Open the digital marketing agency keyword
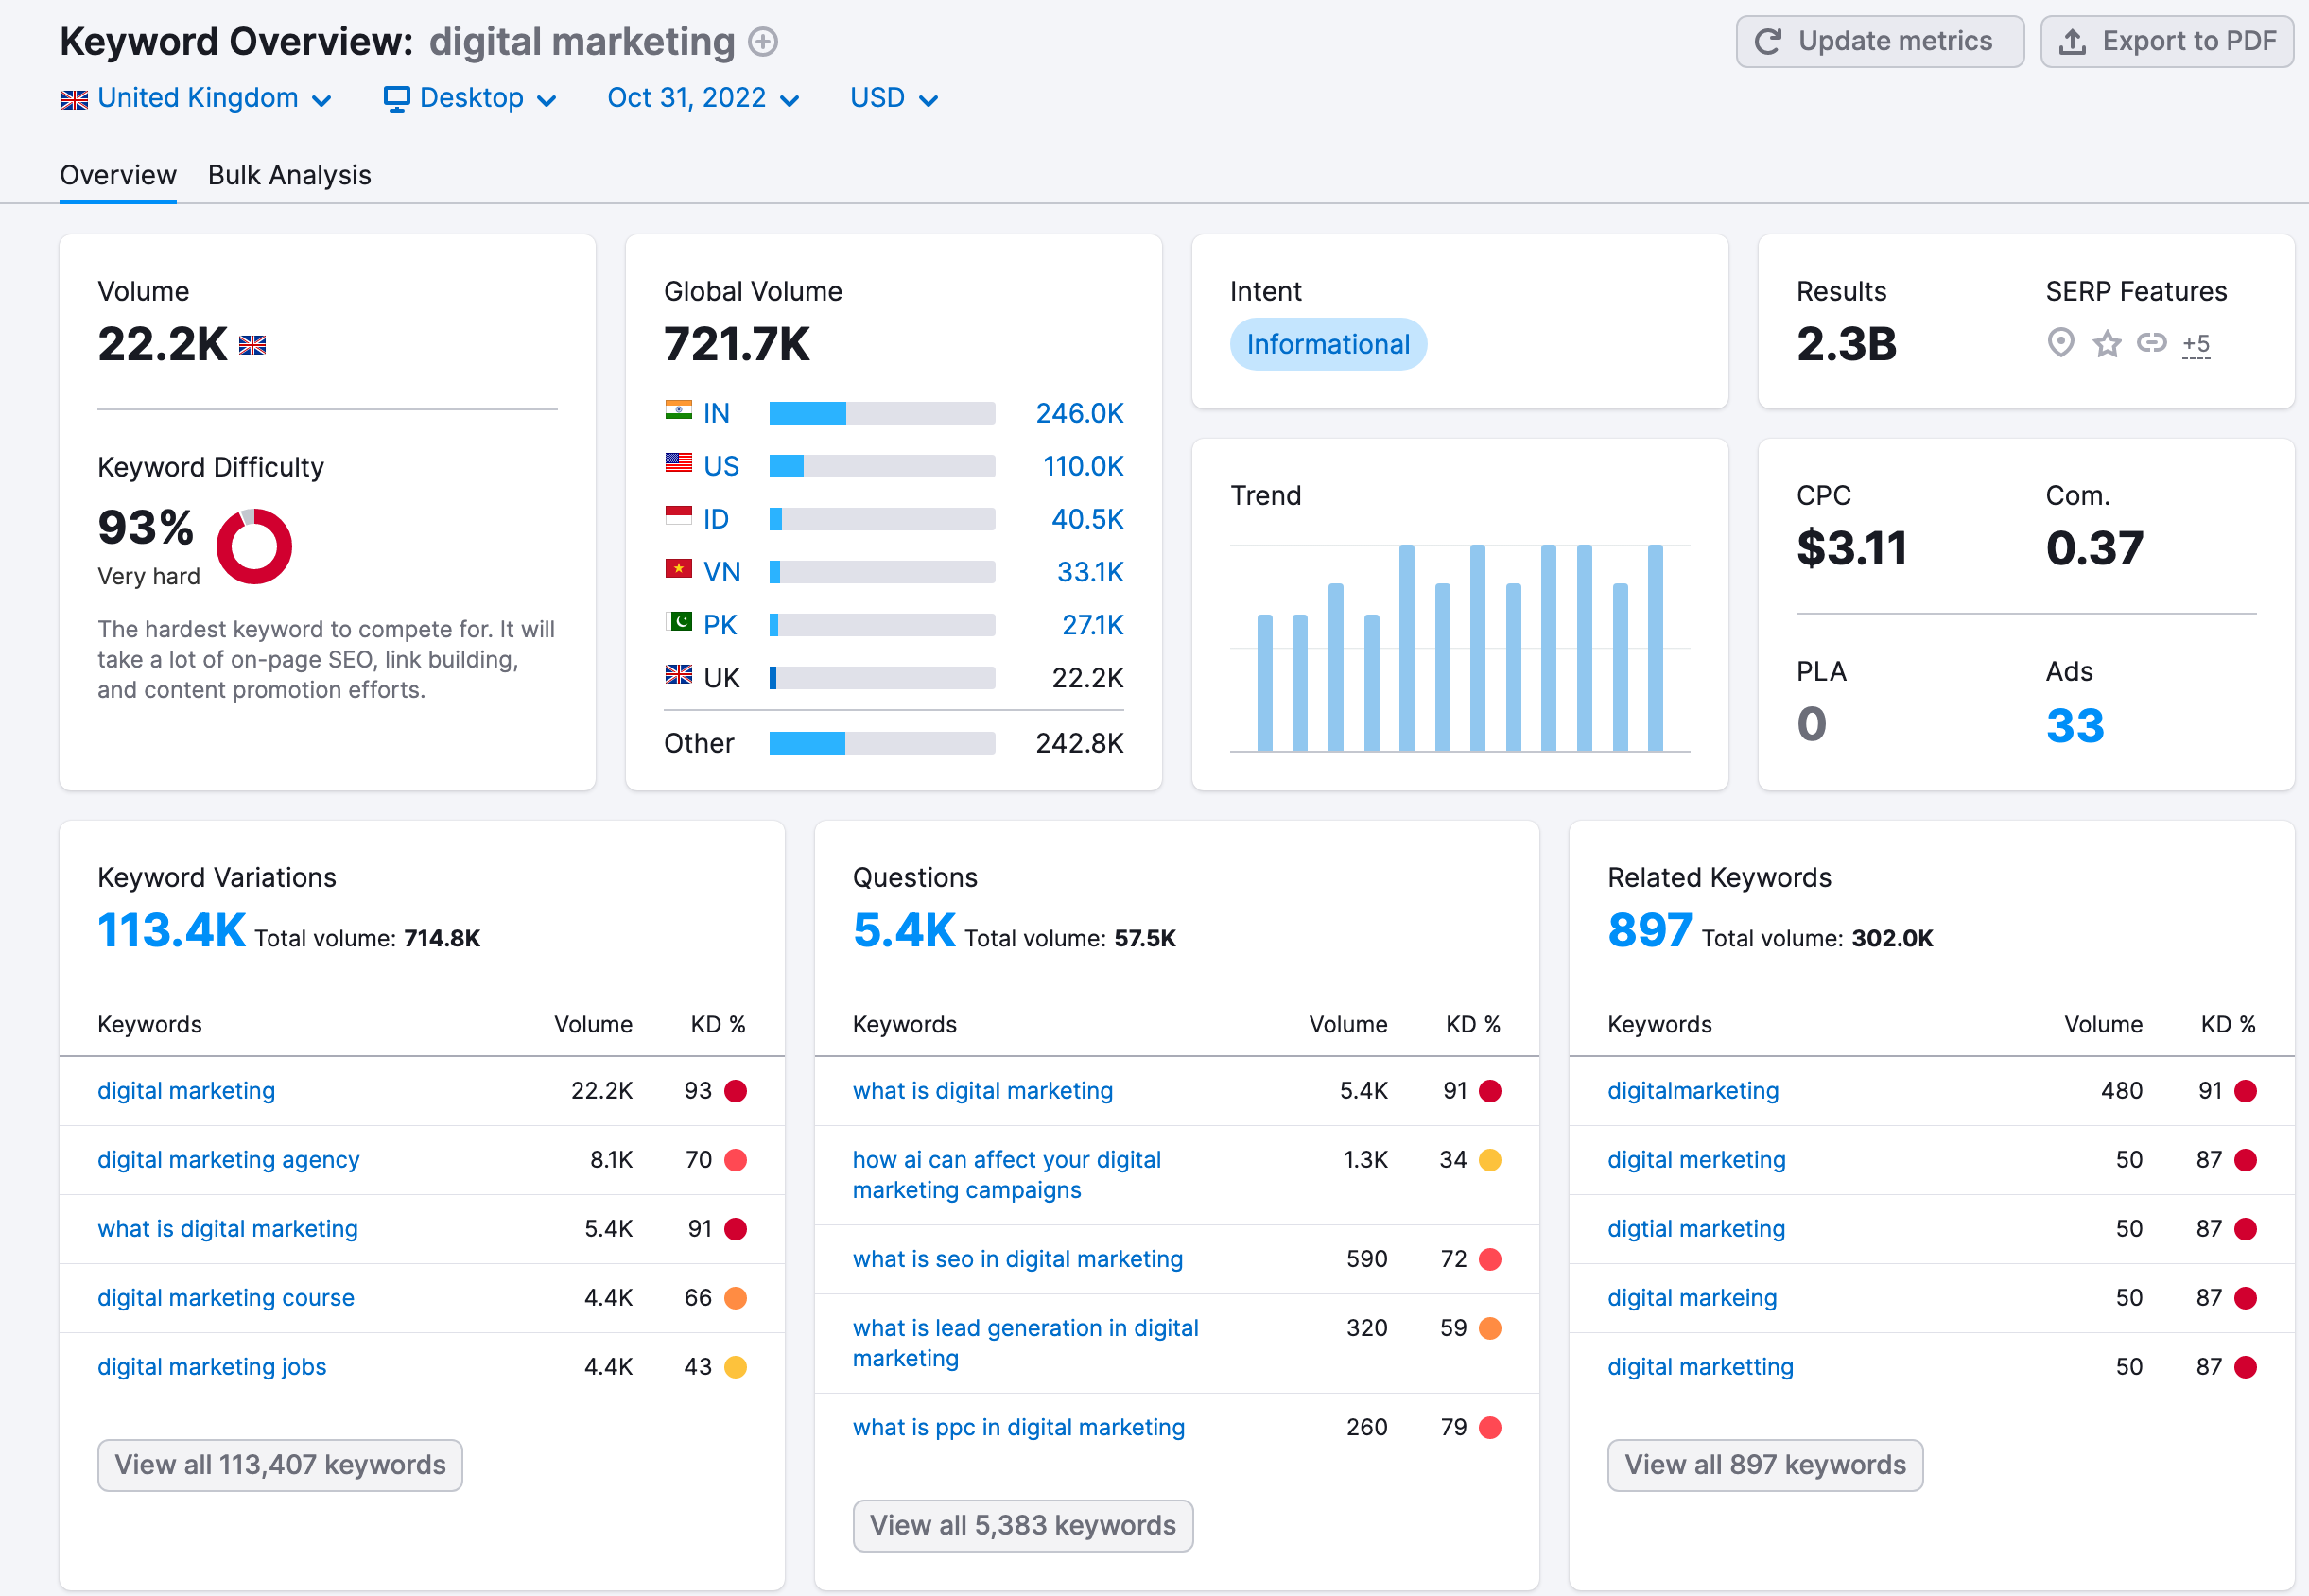The height and width of the screenshot is (1596, 2309). (228, 1160)
